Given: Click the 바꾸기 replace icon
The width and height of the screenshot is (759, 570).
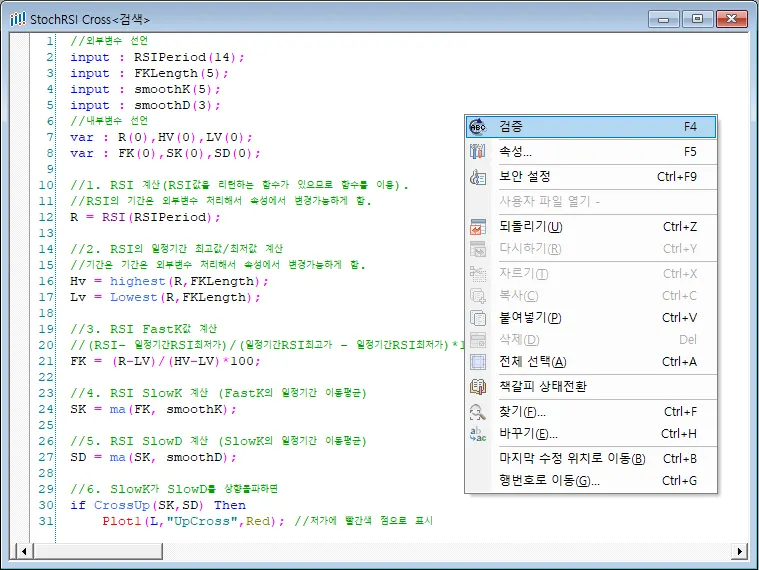Looking at the screenshot, I should click(477, 434).
